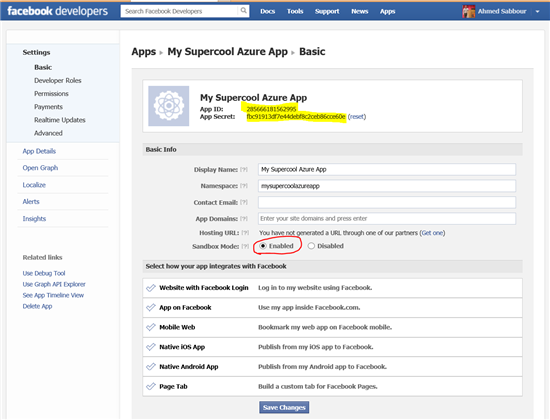
Task: Expand Mobile Web integration row
Action: (x=332, y=327)
